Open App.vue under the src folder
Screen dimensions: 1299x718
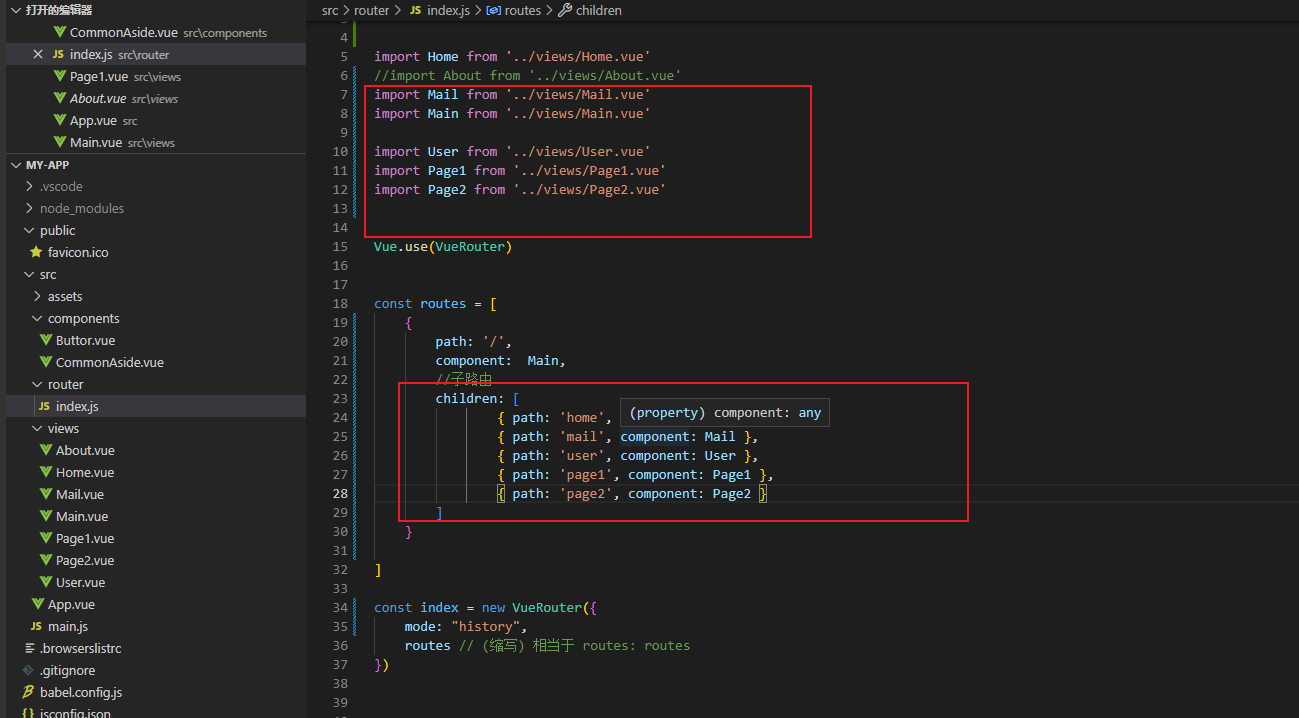71,605
